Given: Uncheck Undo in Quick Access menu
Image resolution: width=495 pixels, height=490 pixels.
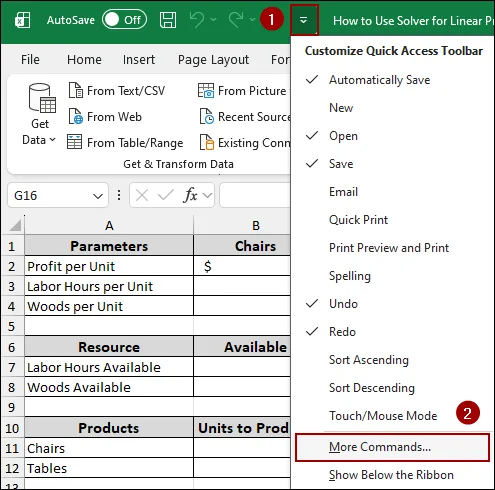Looking at the screenshot, I should pos(393,304).
